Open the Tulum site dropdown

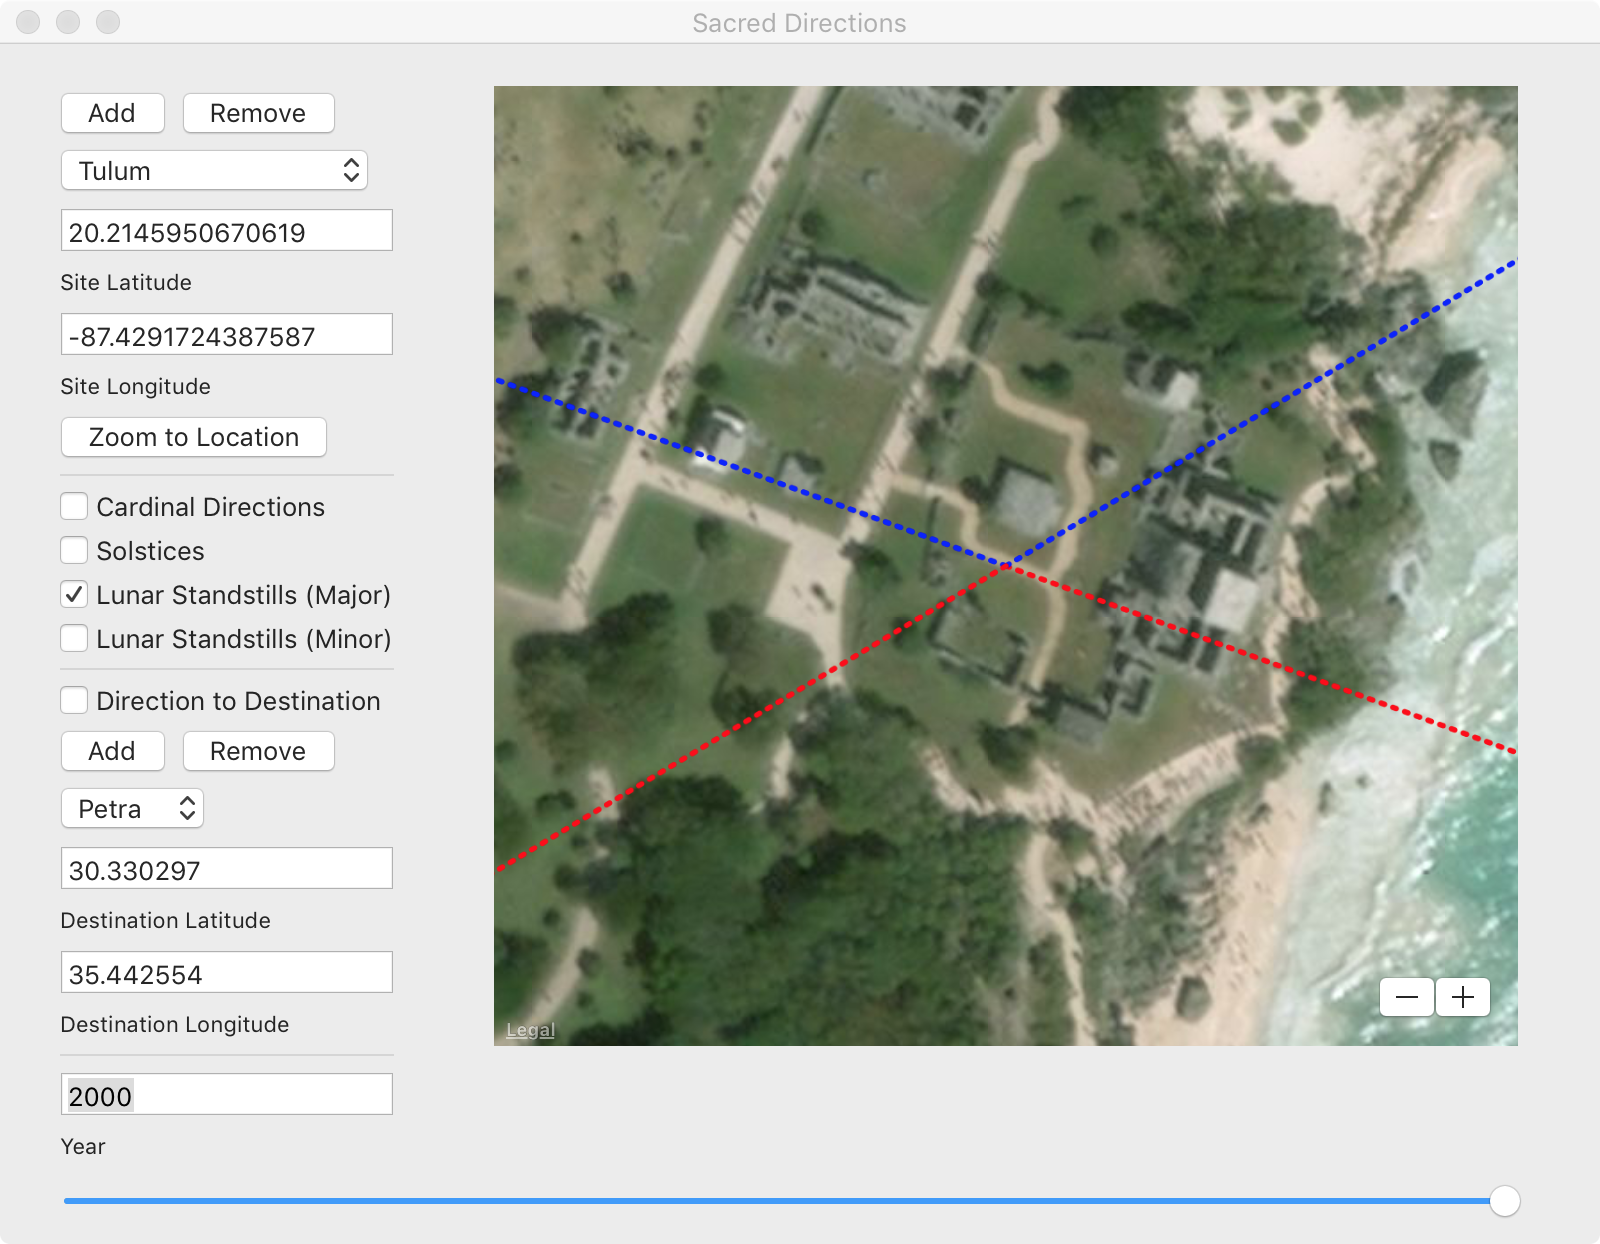tap(214, 171)
